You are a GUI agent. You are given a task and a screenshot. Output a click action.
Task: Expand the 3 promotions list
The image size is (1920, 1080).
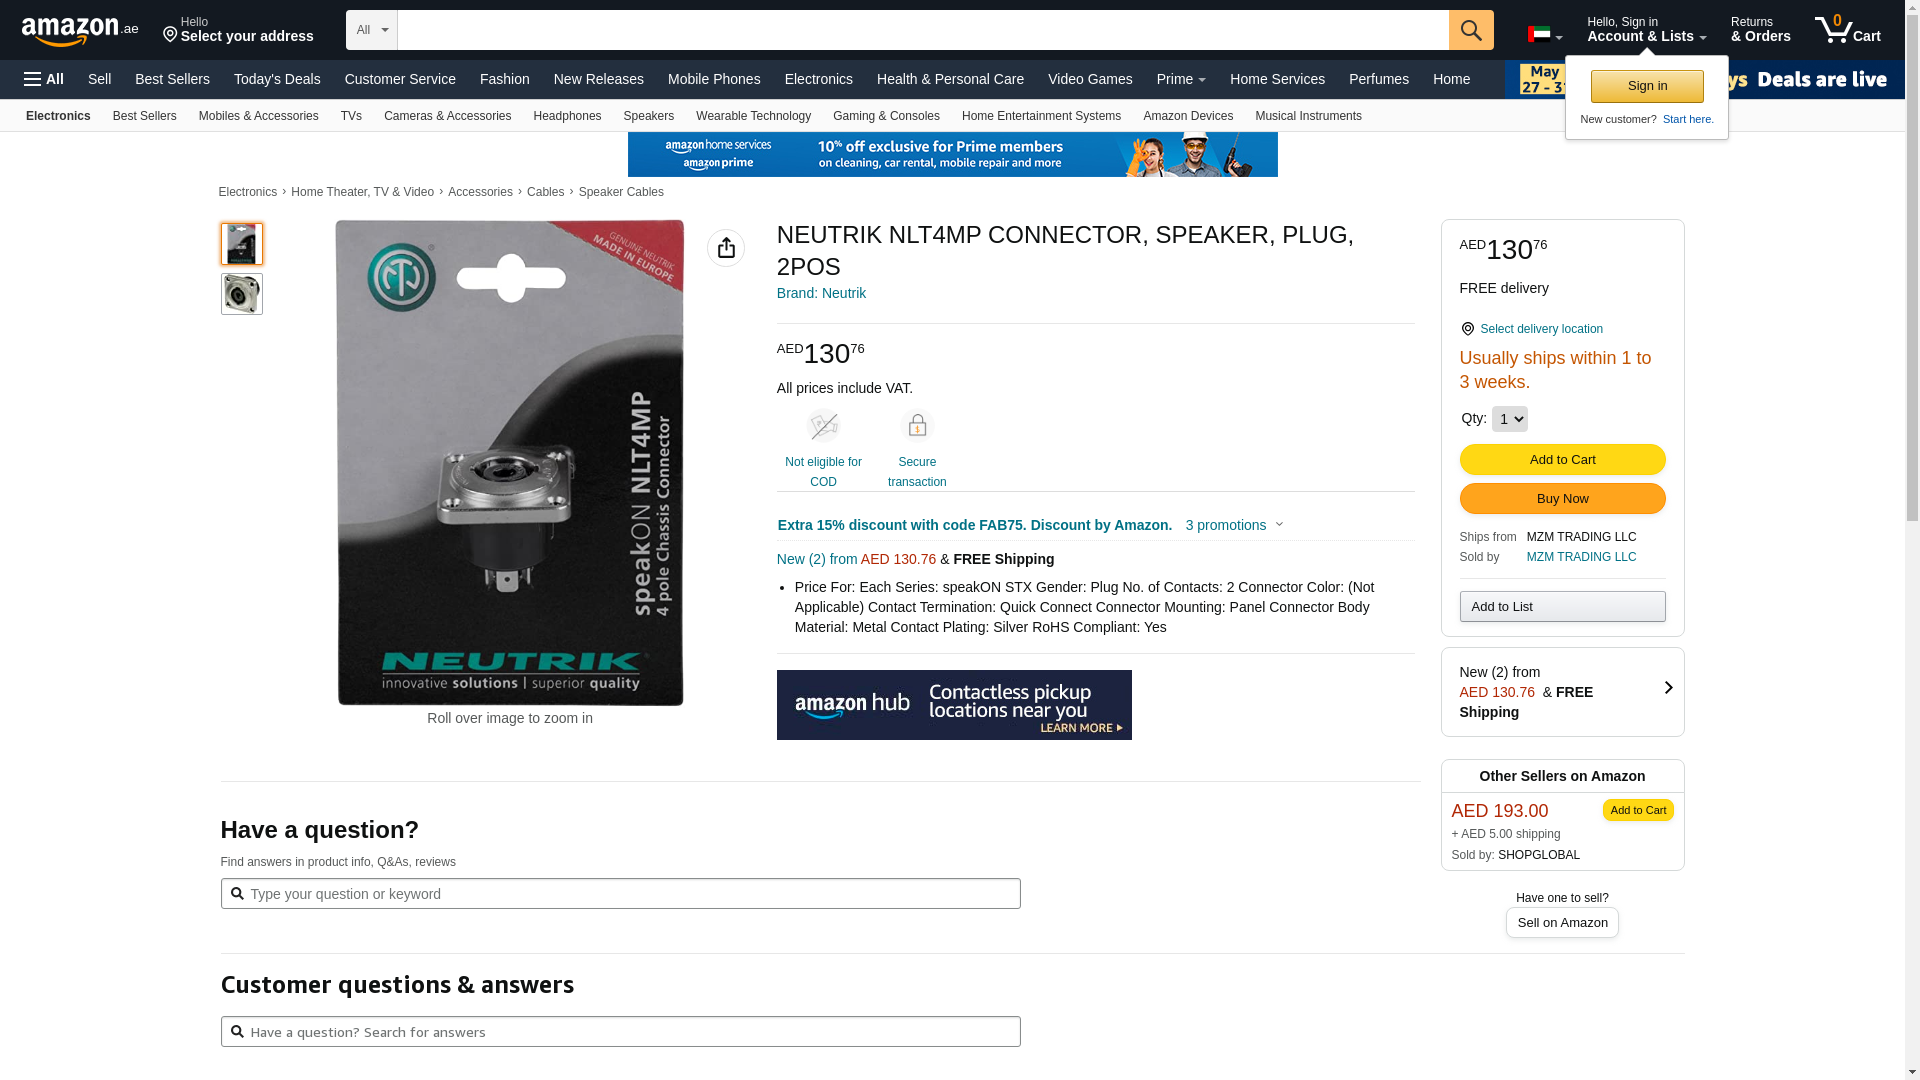coord(1234,525)
